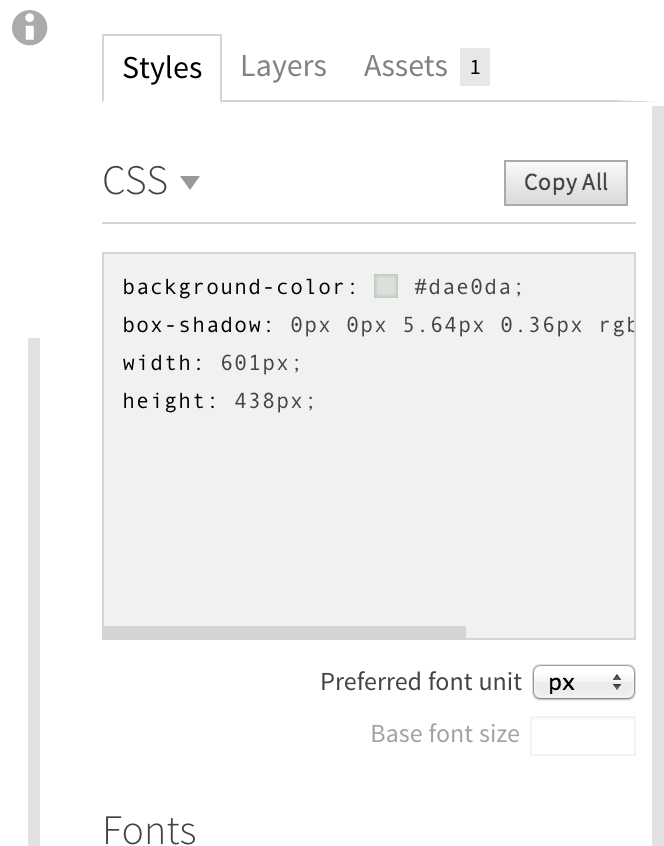Click the Fonts section heading
Screen dimensions: 664x846
[149, 830]
